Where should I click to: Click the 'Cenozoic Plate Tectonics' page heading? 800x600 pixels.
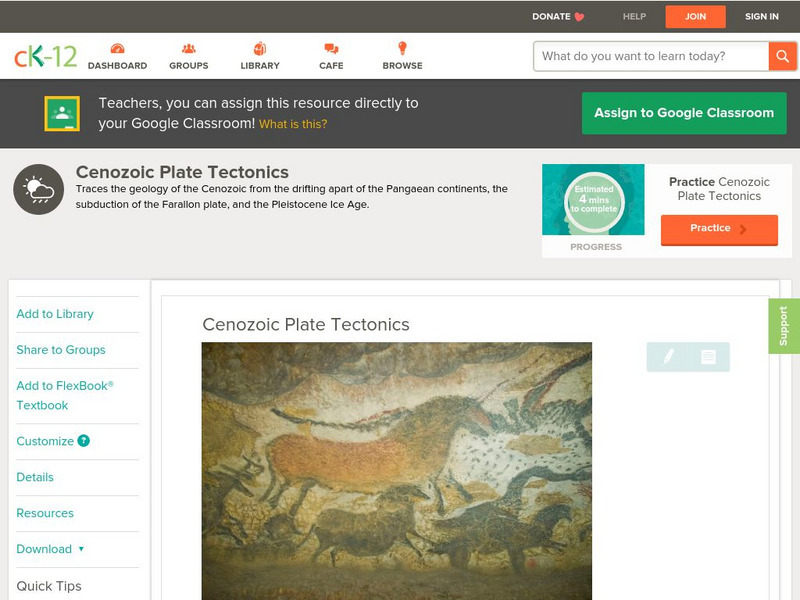[182, 172]
